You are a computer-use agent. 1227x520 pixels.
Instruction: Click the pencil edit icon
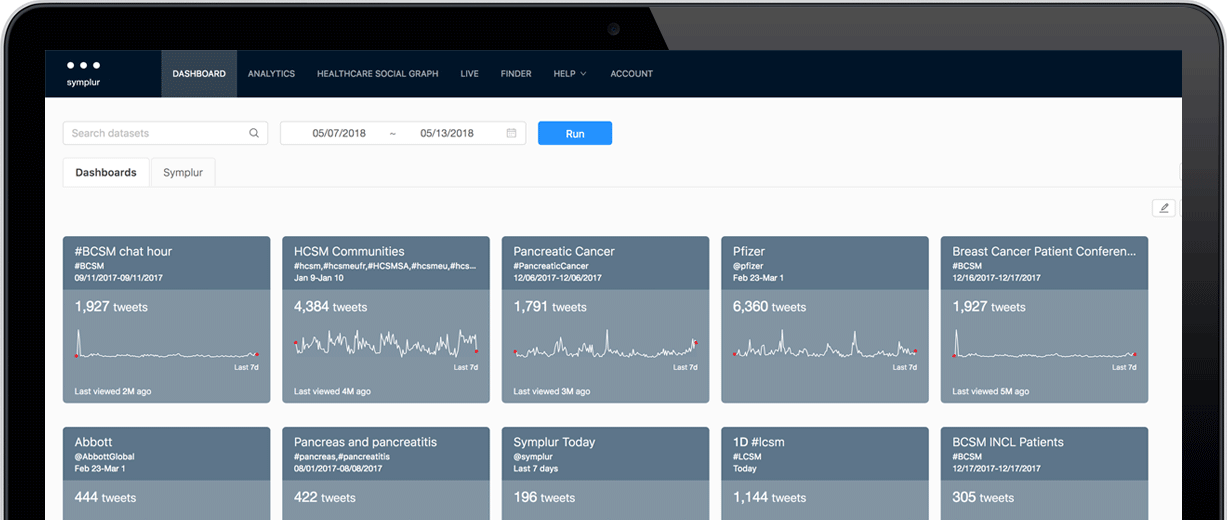[x=1163, y=208]
